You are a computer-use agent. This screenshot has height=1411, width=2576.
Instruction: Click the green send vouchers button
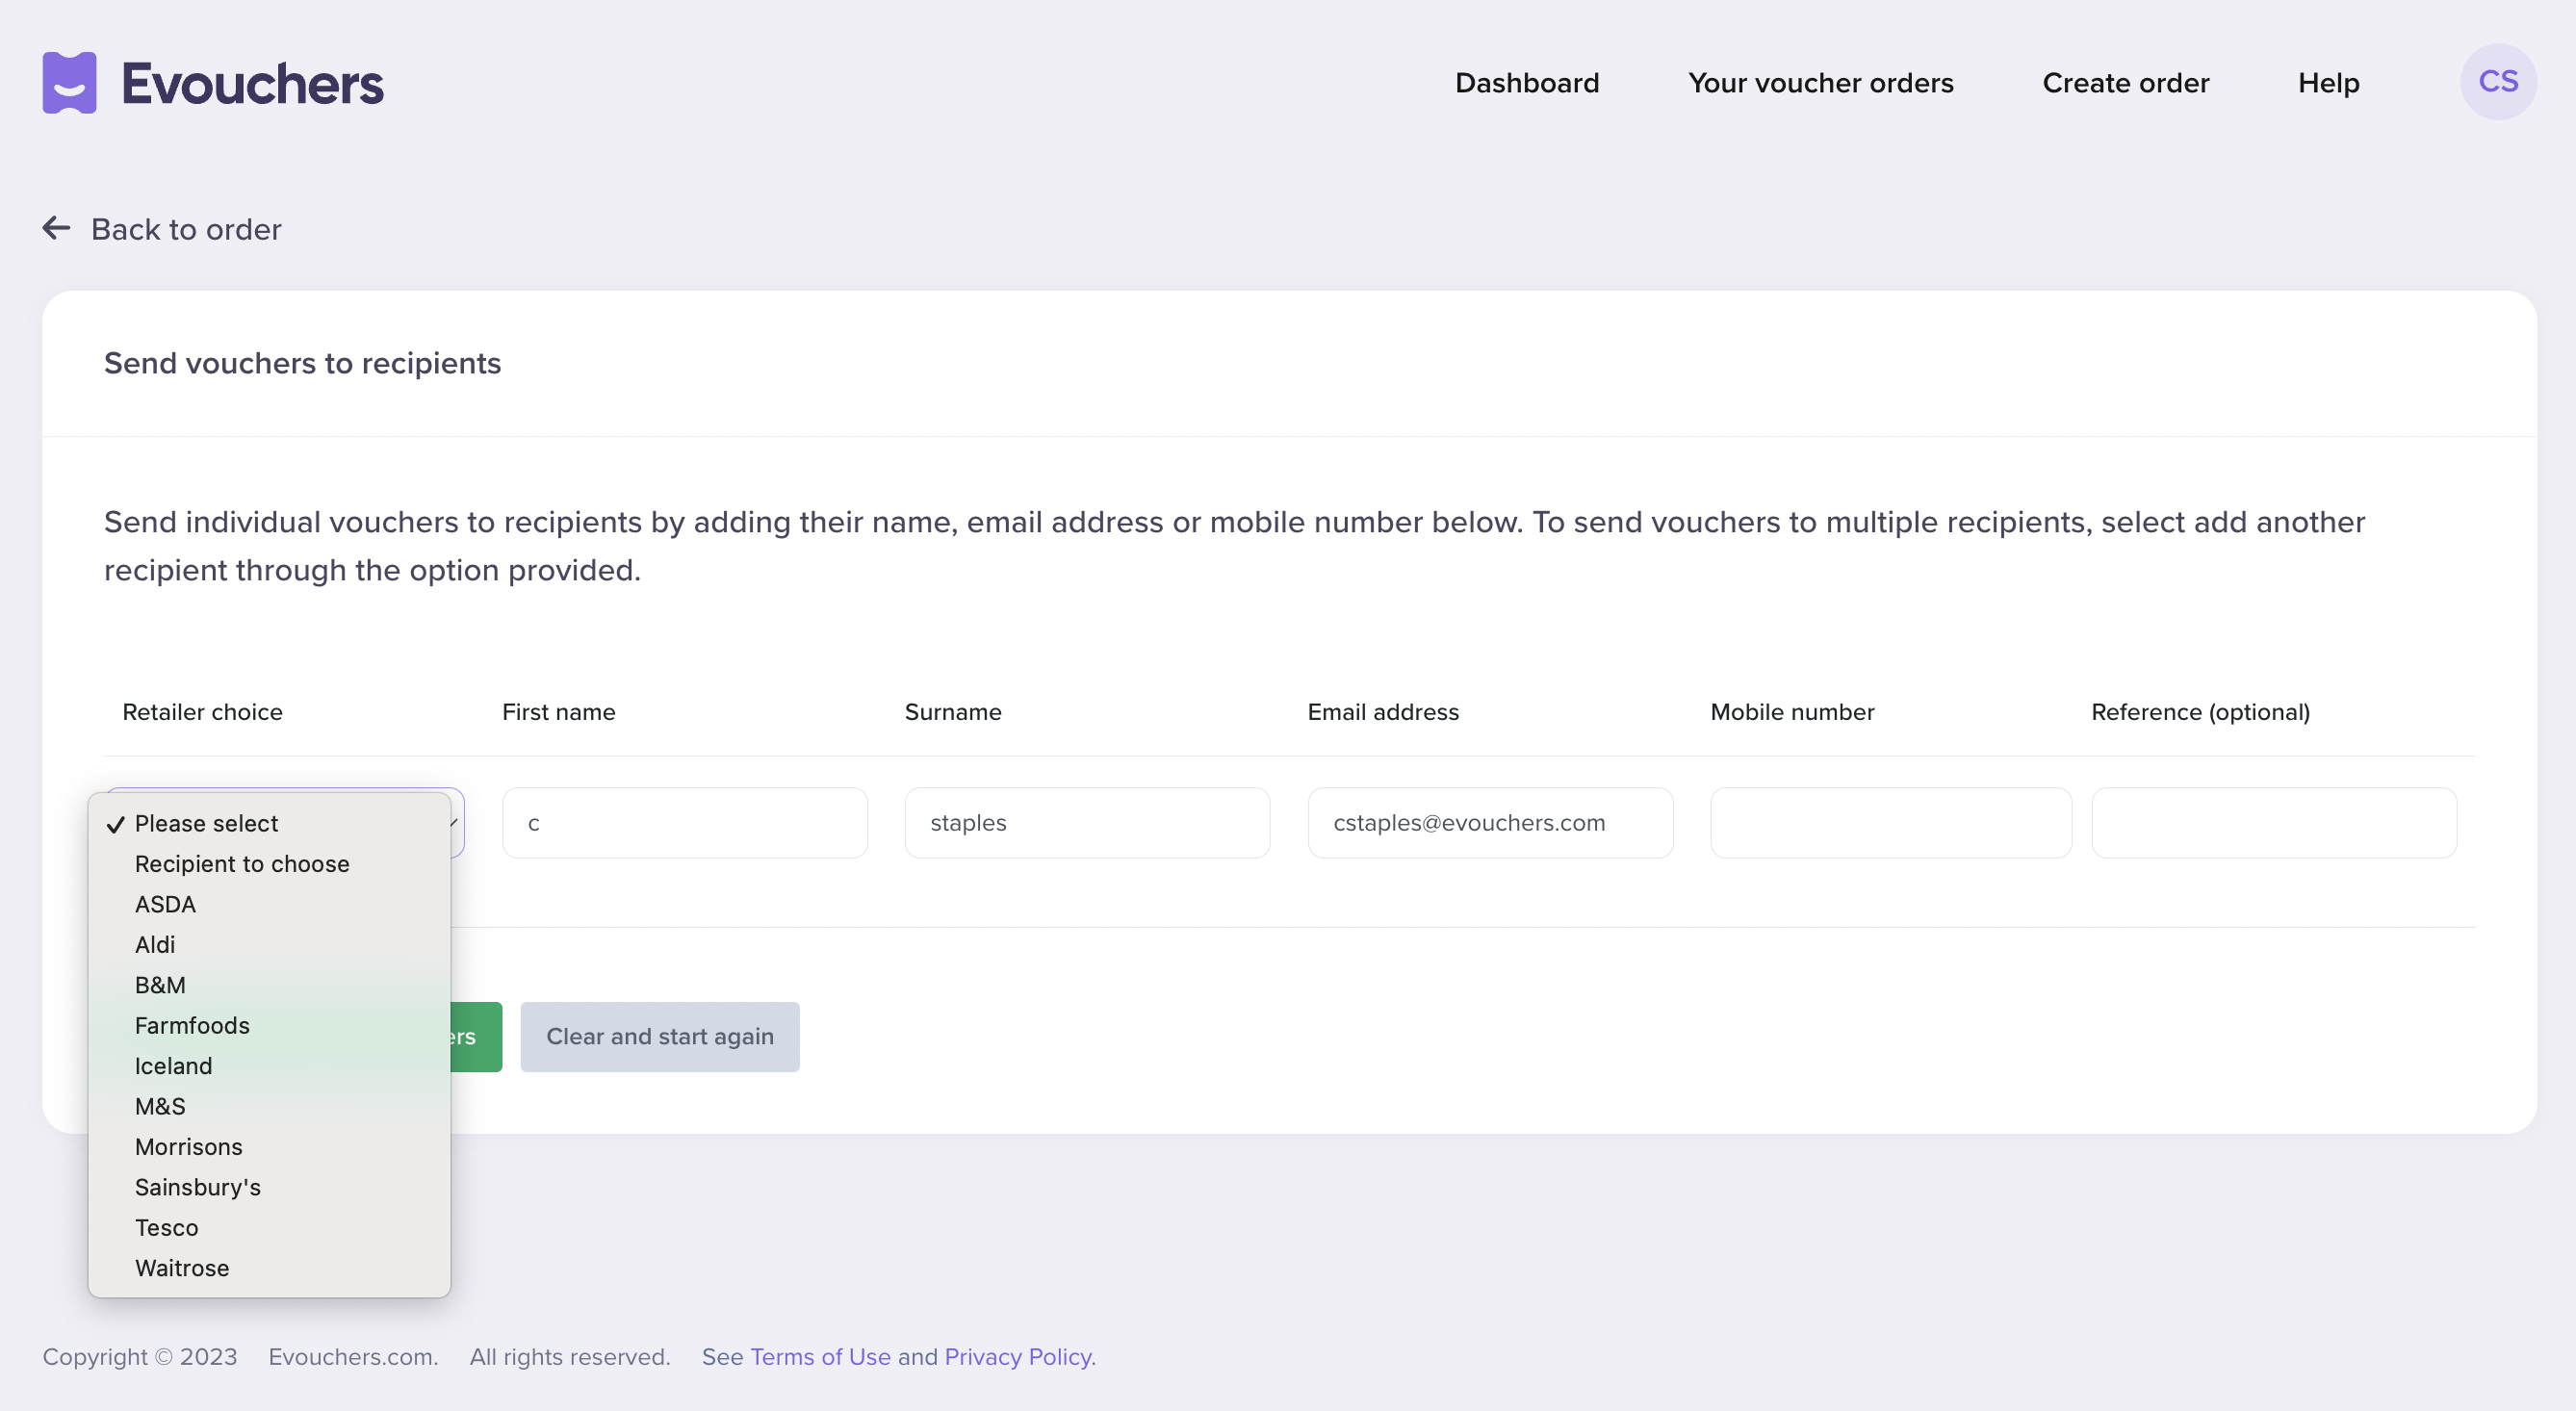[x=476, y=1037]
